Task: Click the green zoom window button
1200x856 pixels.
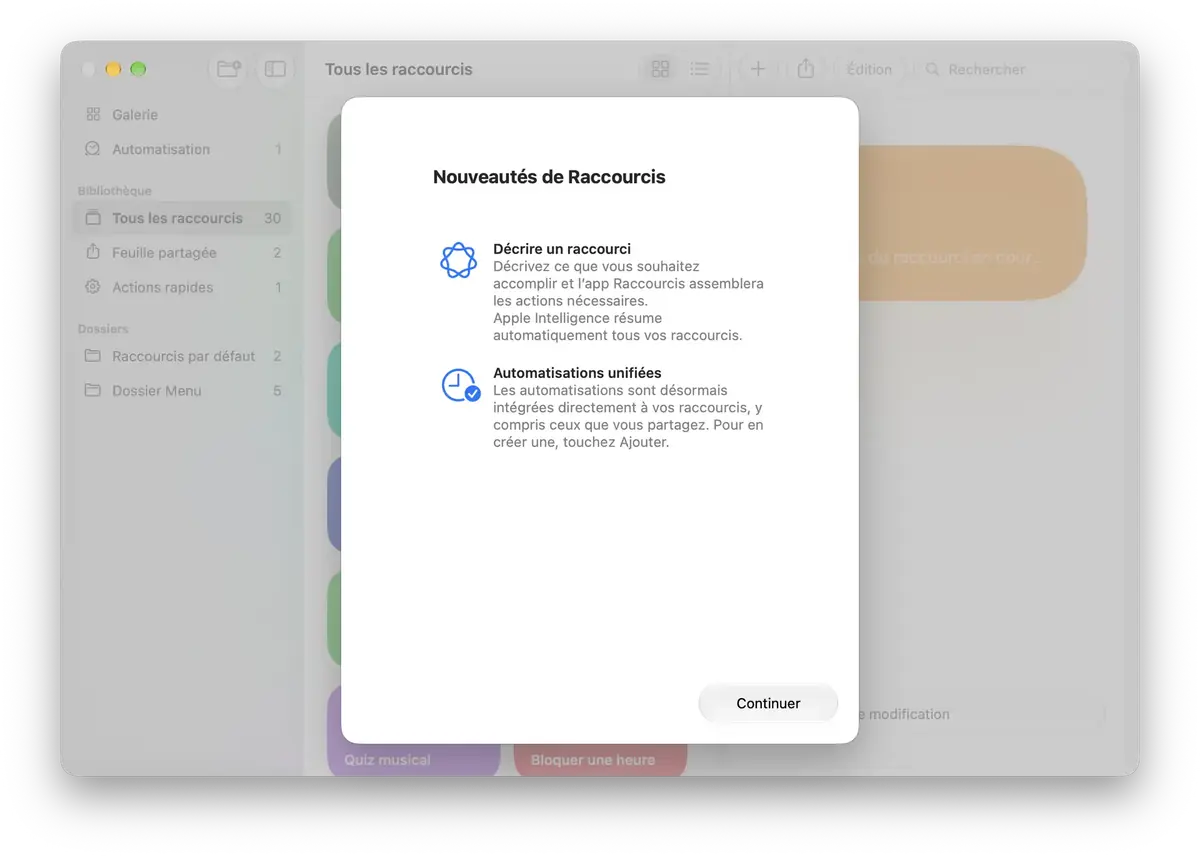Action: coord(138,69)
